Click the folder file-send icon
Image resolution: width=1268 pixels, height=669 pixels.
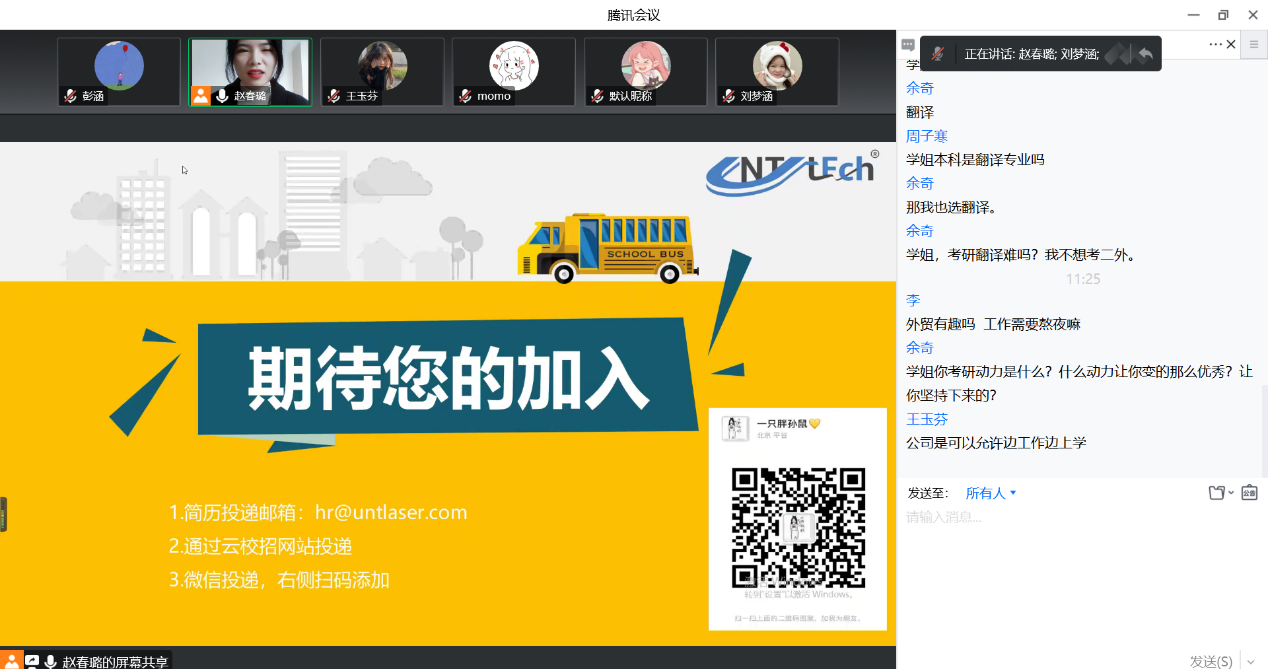click(x=1216, y=492)
